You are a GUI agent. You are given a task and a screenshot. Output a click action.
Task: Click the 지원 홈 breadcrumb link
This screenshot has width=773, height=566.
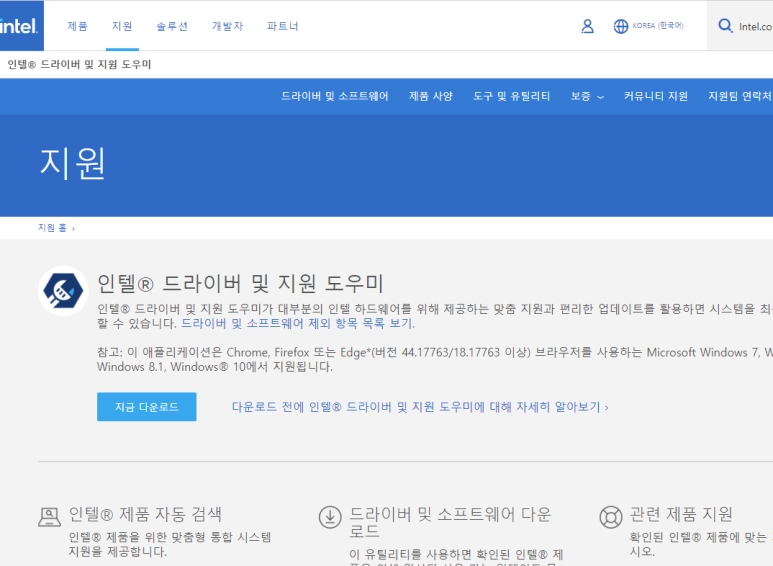click(x=52, y=228)
